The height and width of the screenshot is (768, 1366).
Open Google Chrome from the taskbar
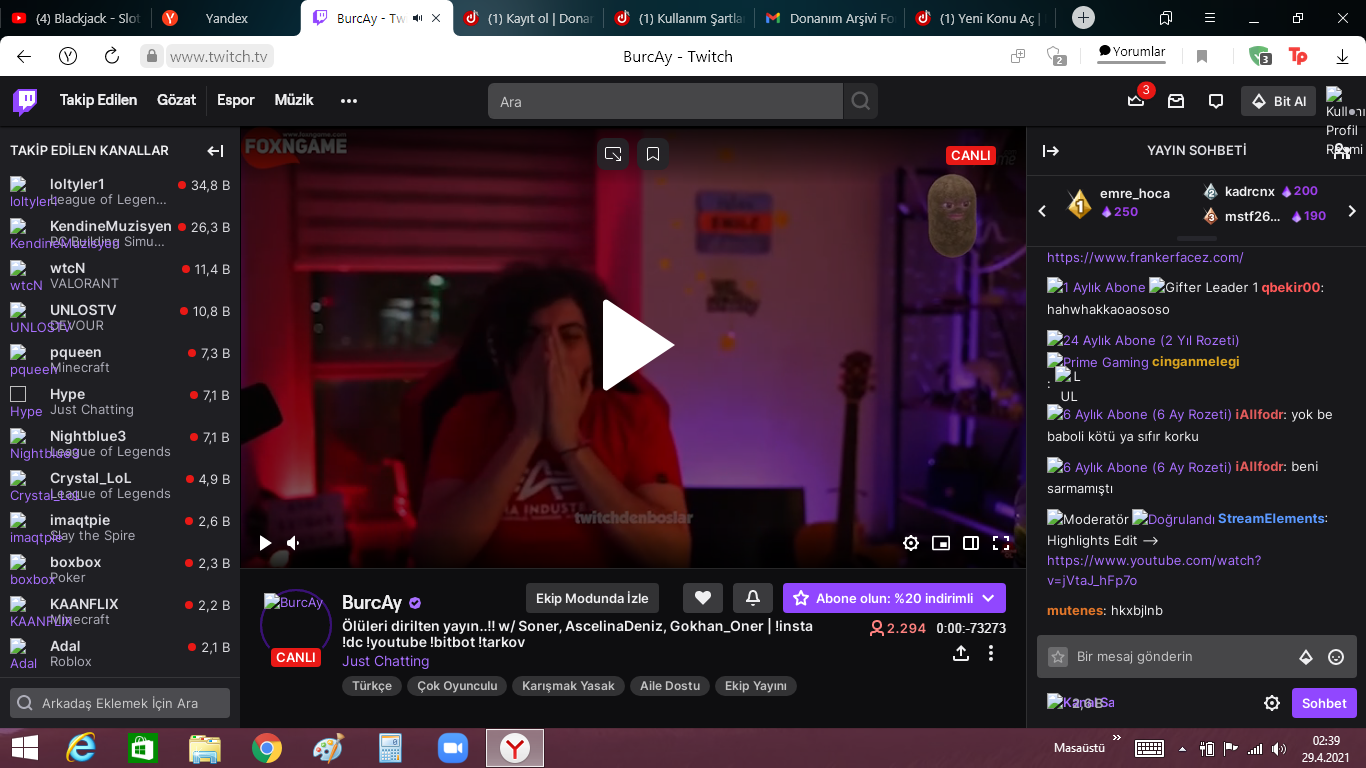coord(267,748)
